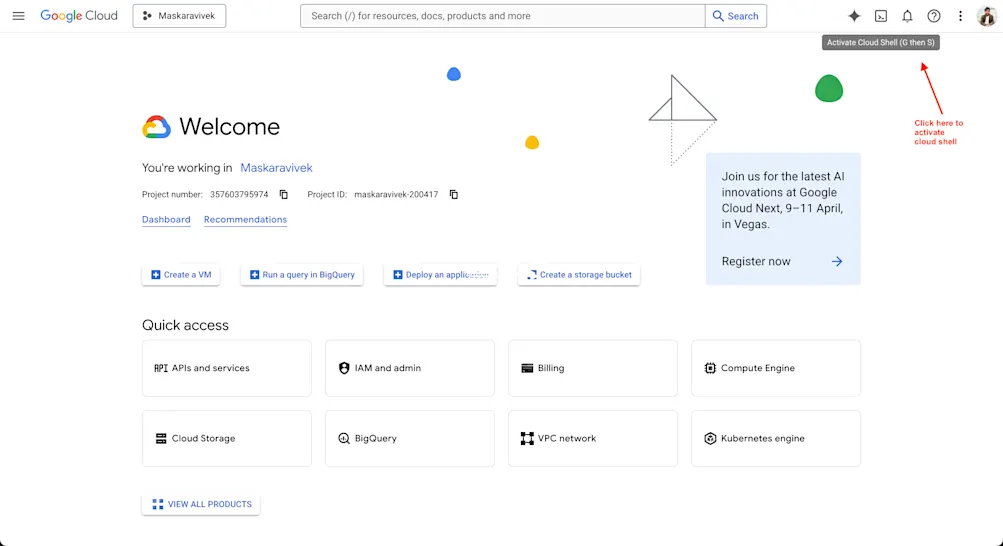Screen dimensions: 1003x546
Task: Open the user account avatar
Action: click(x=986, y=16)
